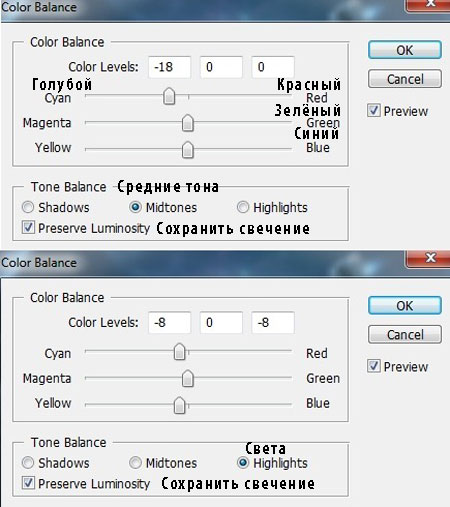The height and width of the screenshot is (507, 450).
Task: Select Highlights radio in the upper dialog
Action: pyautogui.click(x=243, y=207)
